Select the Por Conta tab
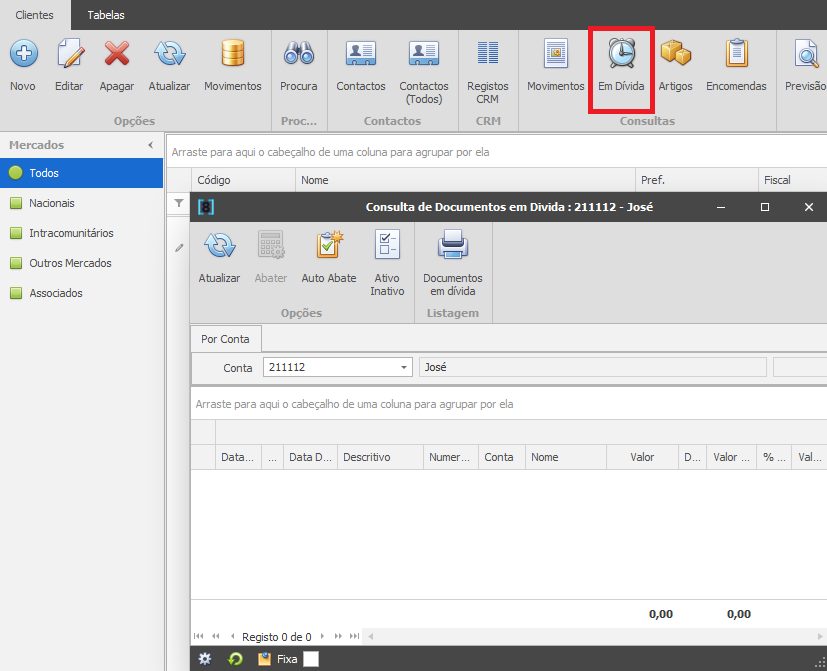The height and width of the screenshot is (671, 827). pos(225,339)
